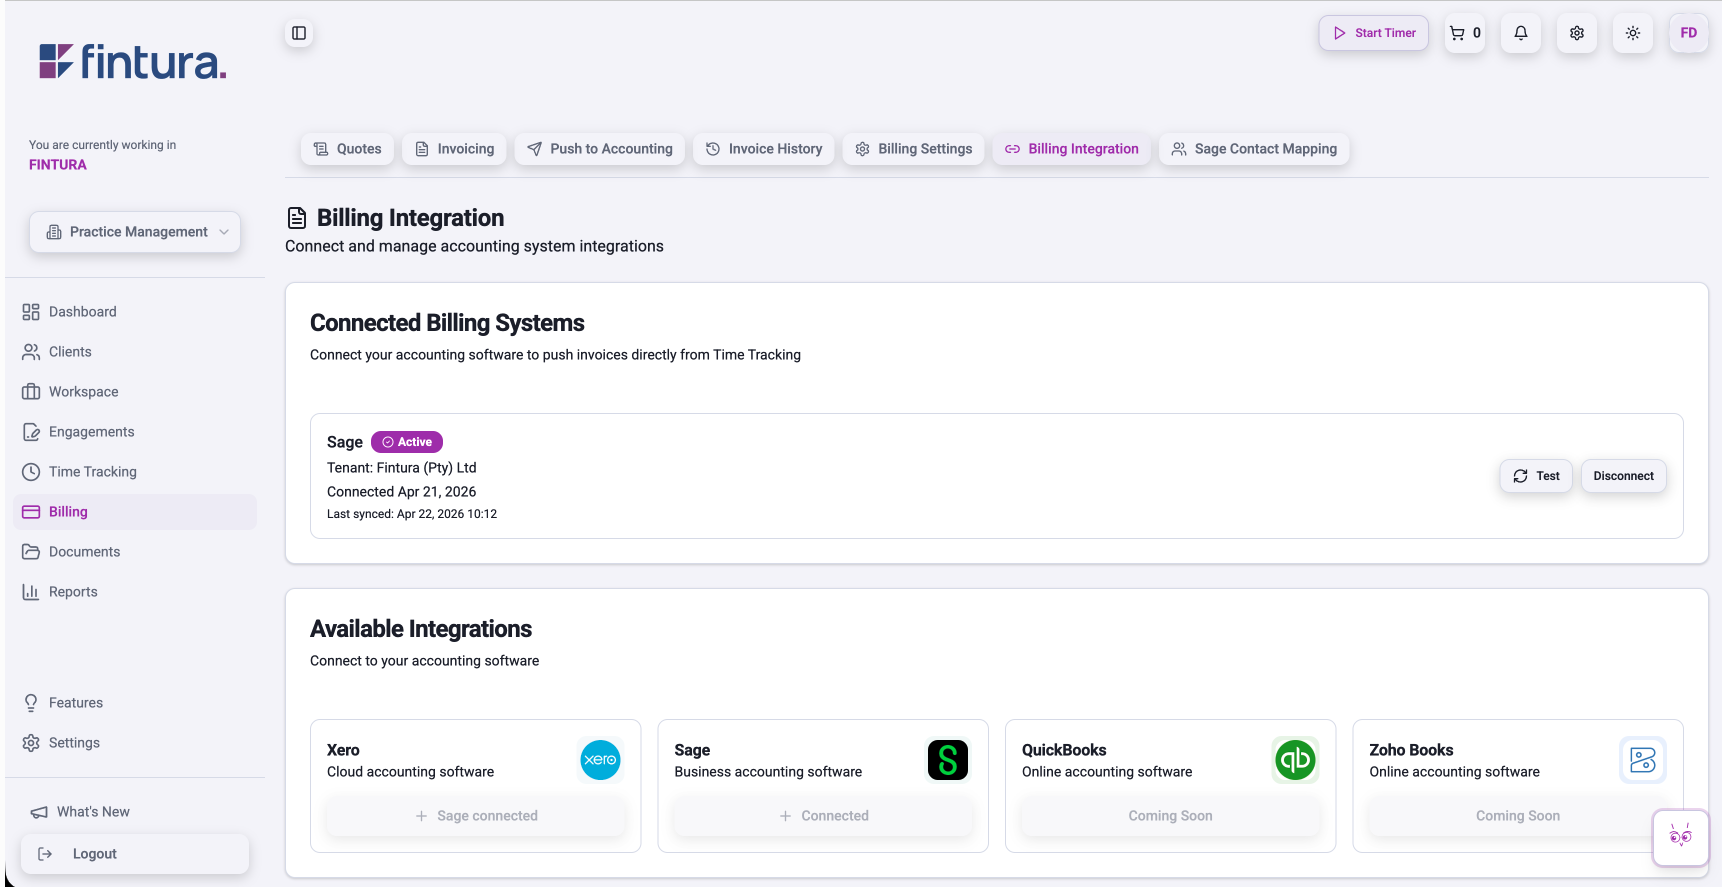Test the Sage connection
Screen dimensions: 1722x887
[1536, 476]
